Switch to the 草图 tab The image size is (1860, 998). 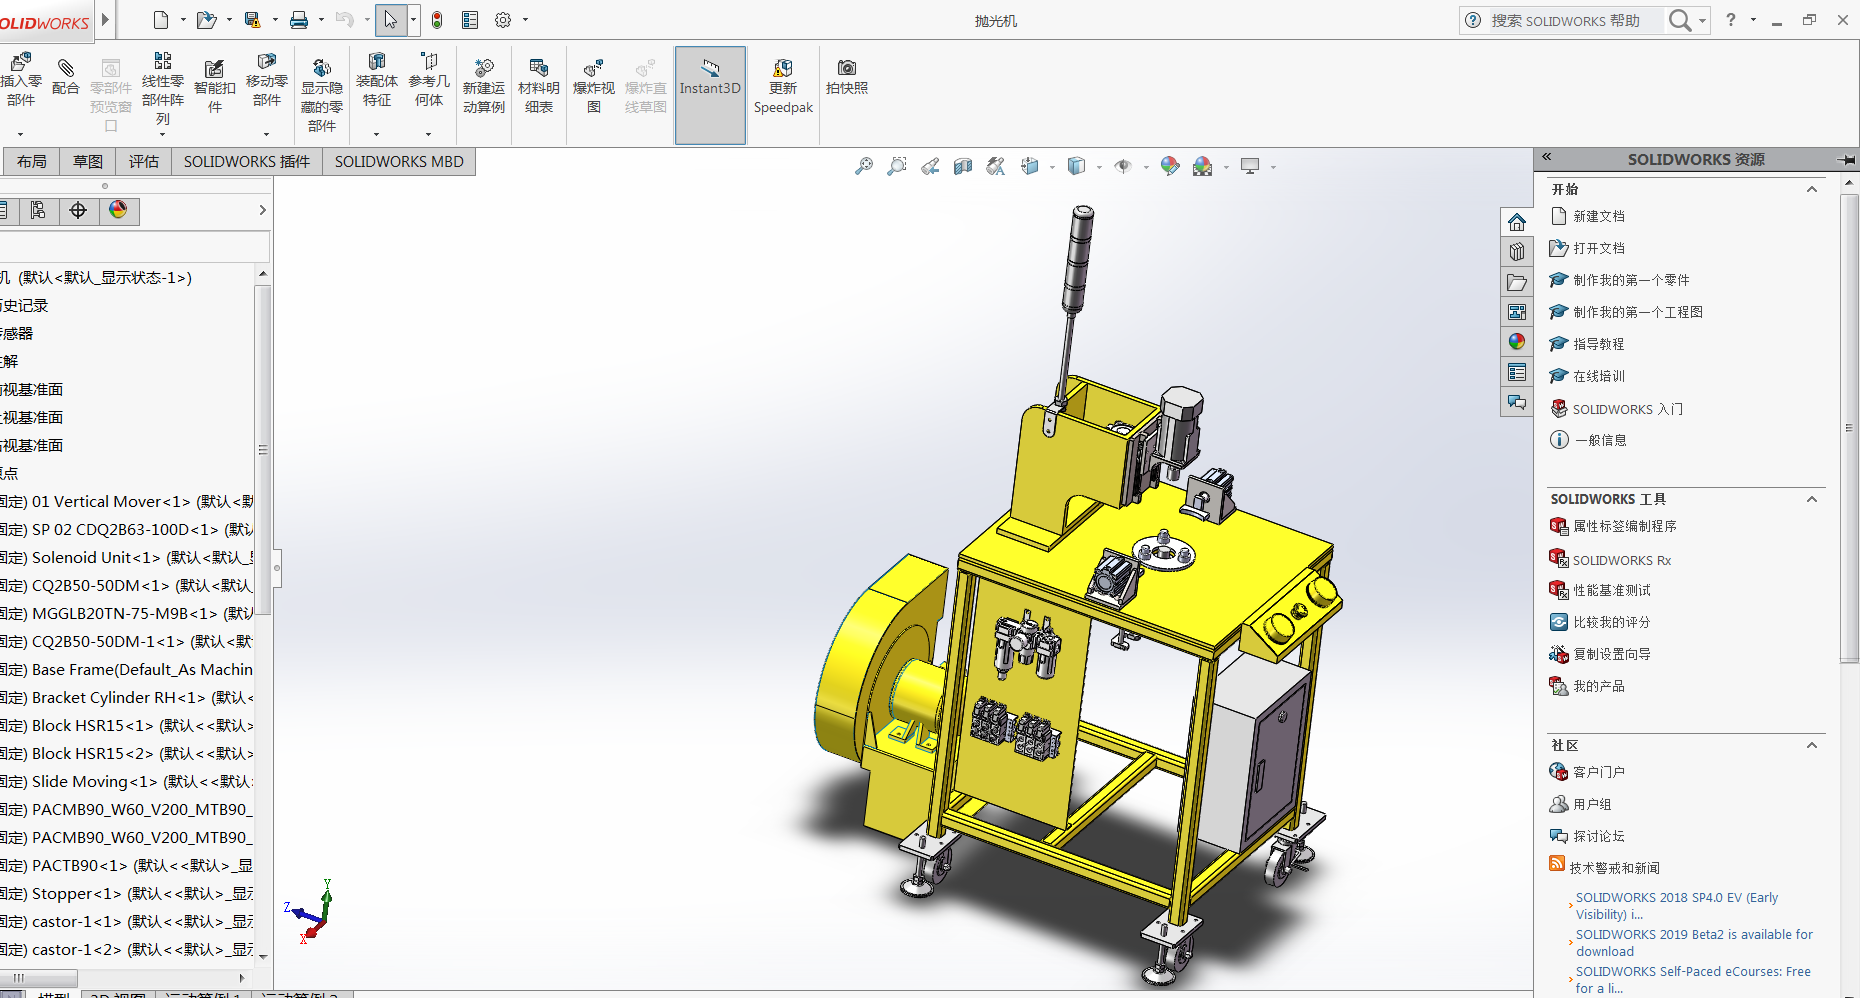[88, 161]
